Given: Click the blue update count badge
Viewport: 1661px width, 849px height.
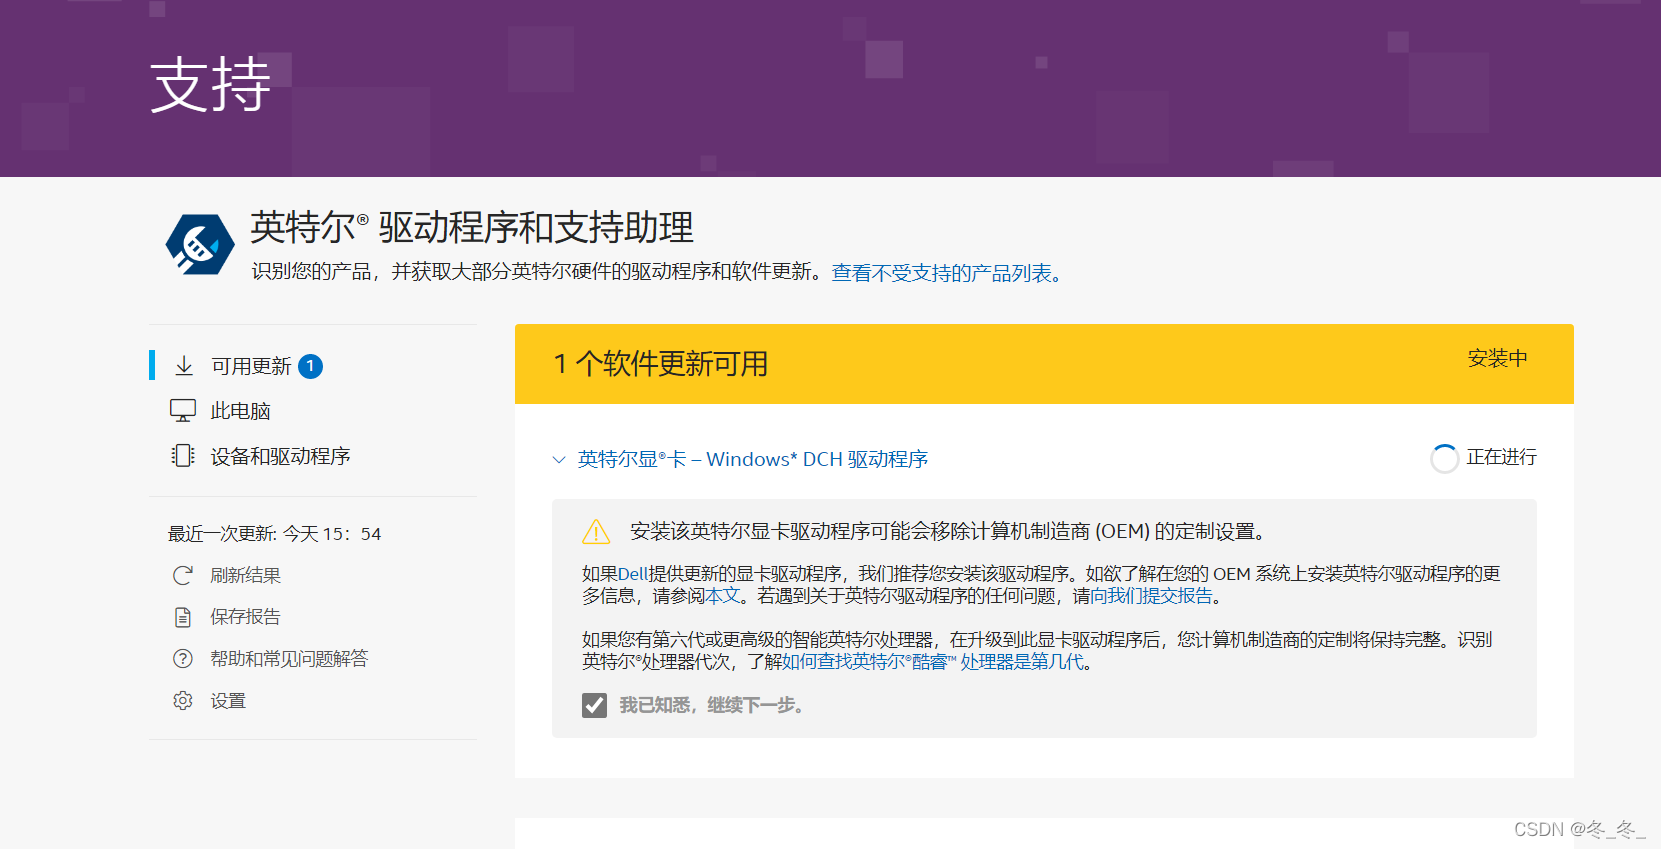Looking at the screenshot, I should pos(311,366).
